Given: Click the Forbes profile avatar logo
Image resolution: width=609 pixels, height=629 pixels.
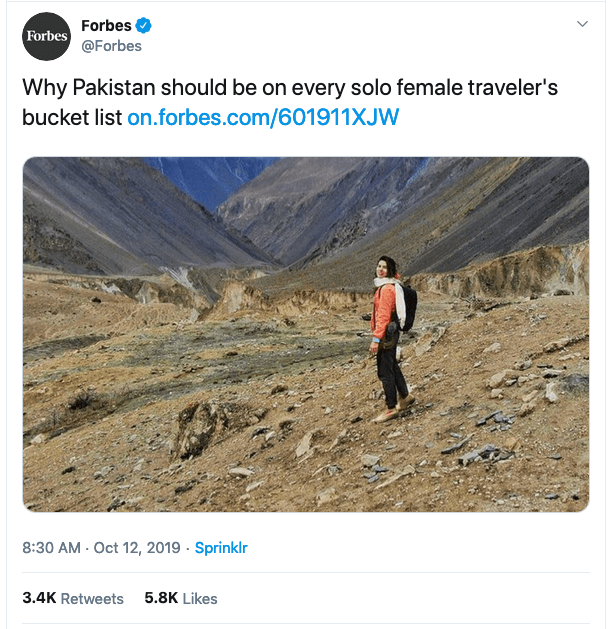Looking at the screenshot, I should point(47,36).
